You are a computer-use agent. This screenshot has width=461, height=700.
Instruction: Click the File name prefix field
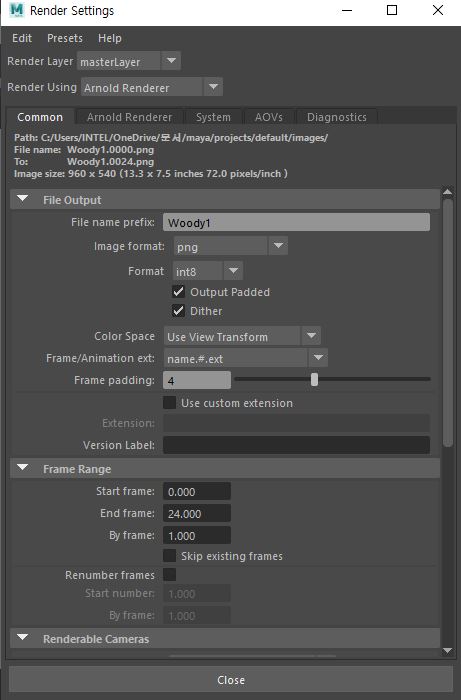point(296,222)
